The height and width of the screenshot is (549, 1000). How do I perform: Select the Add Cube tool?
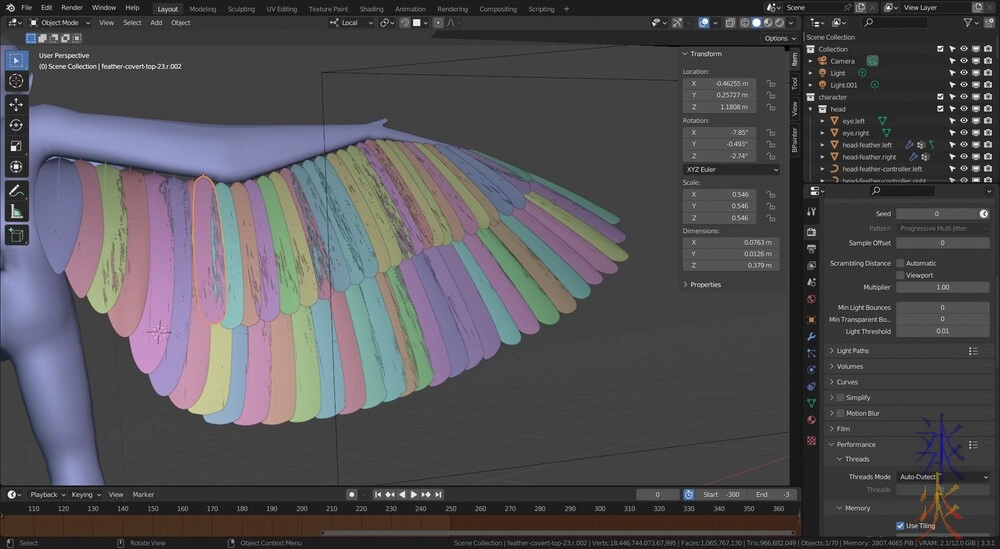click(16, 236)
